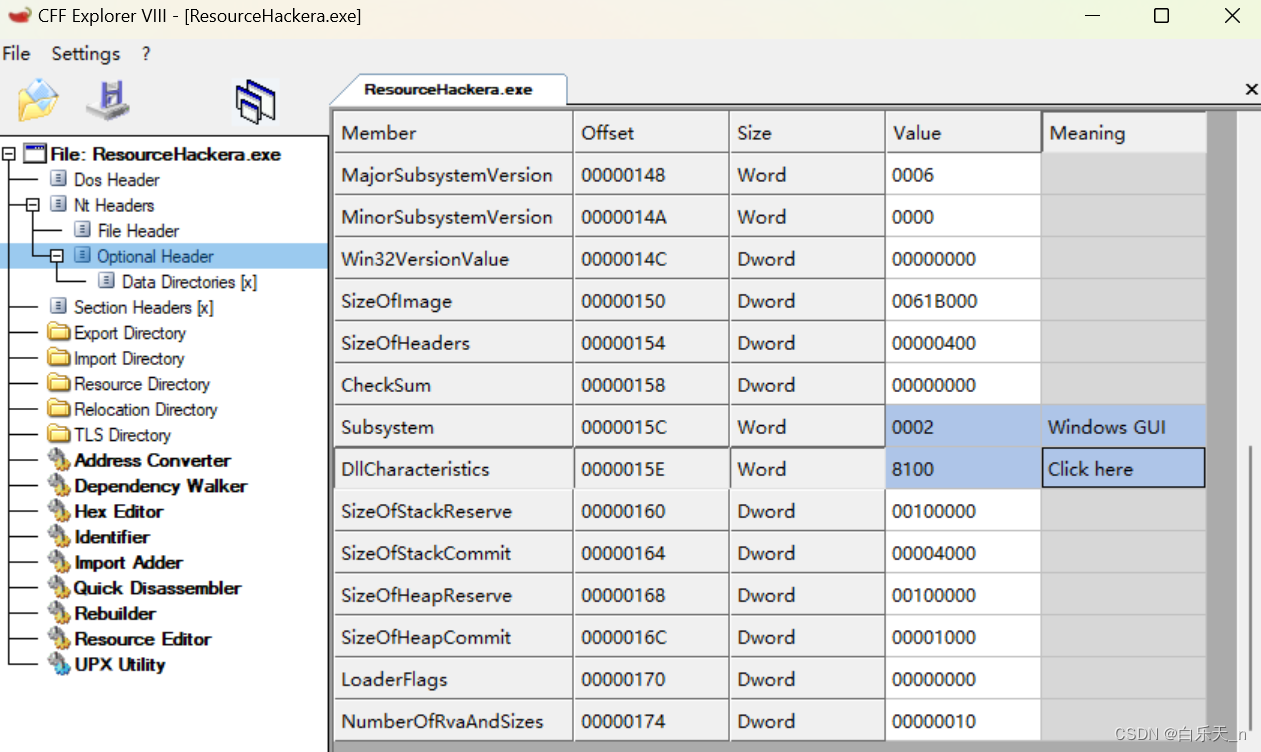
Task: Click the Rebuilder tool icon
Action: [59, 613]
